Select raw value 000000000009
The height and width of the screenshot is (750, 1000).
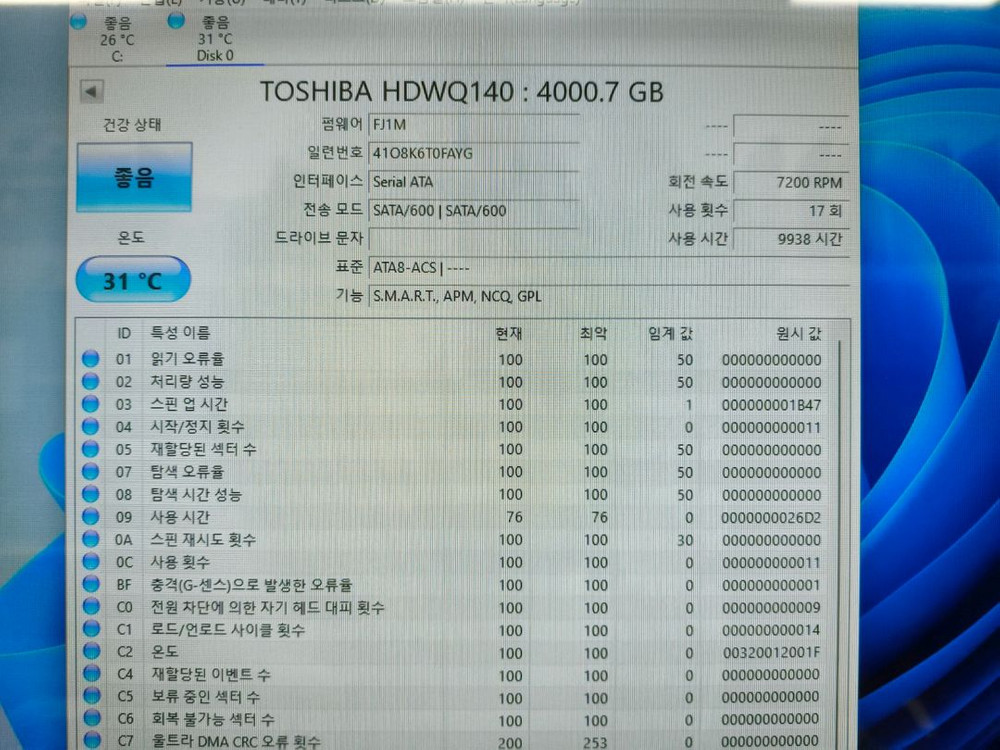pos(772,608)
